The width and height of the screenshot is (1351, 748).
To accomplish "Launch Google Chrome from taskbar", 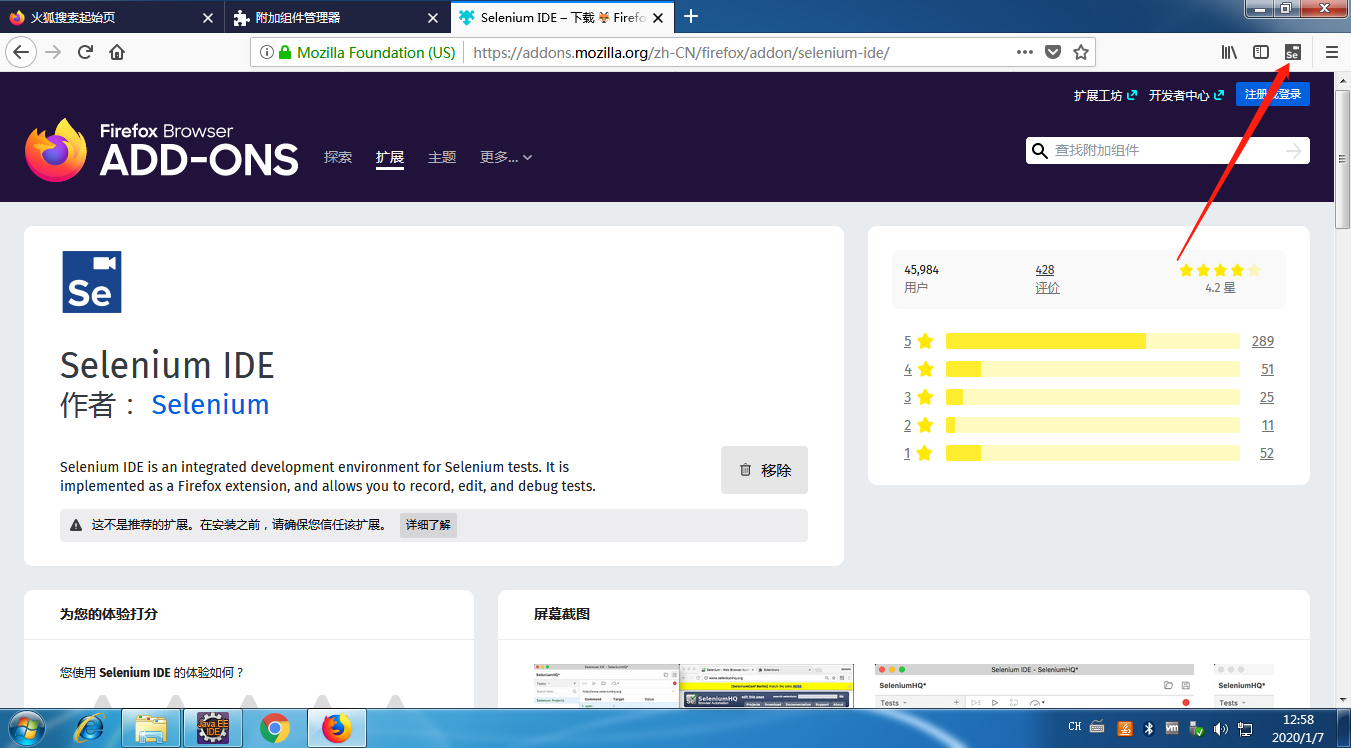I will pyautogui.click(x=275, y=729).
